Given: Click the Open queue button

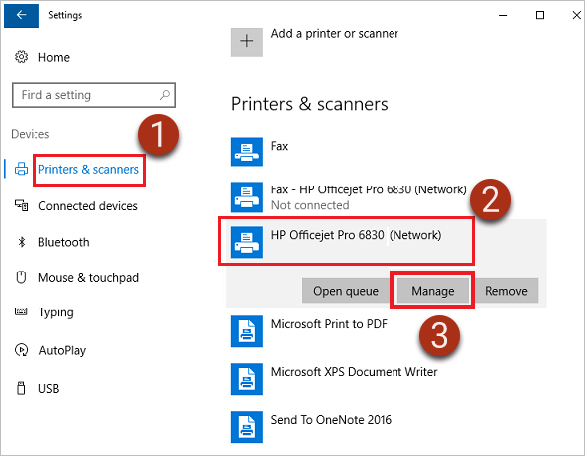Looking at the screenshot, I should 346,291.
